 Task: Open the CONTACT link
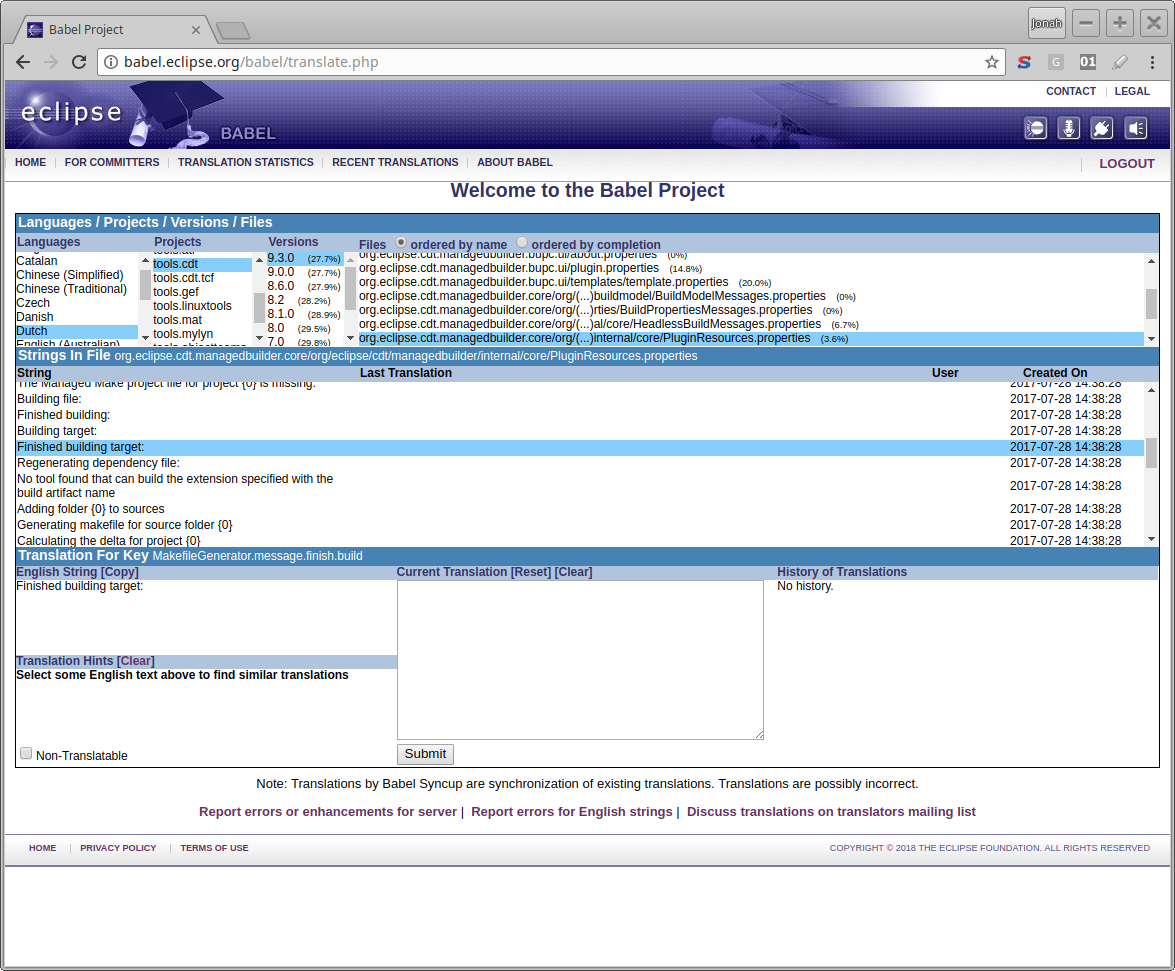1071,91
